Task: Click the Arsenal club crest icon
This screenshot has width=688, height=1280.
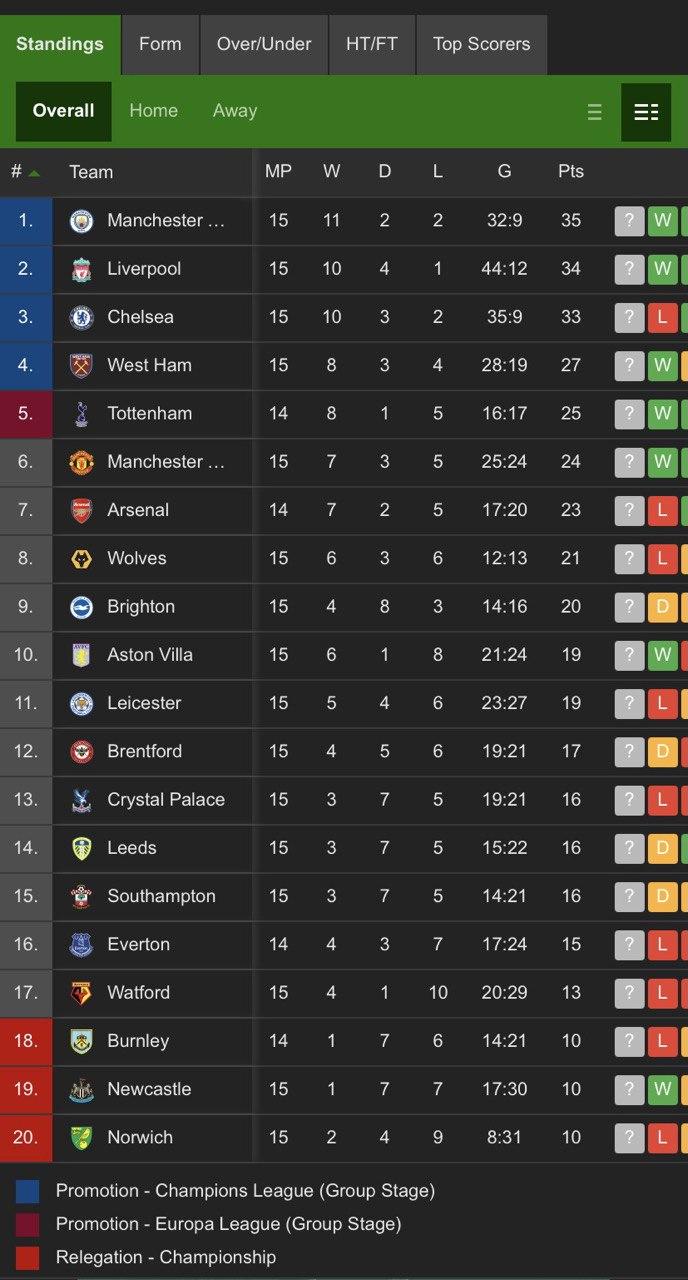Action: click(81, 510)
